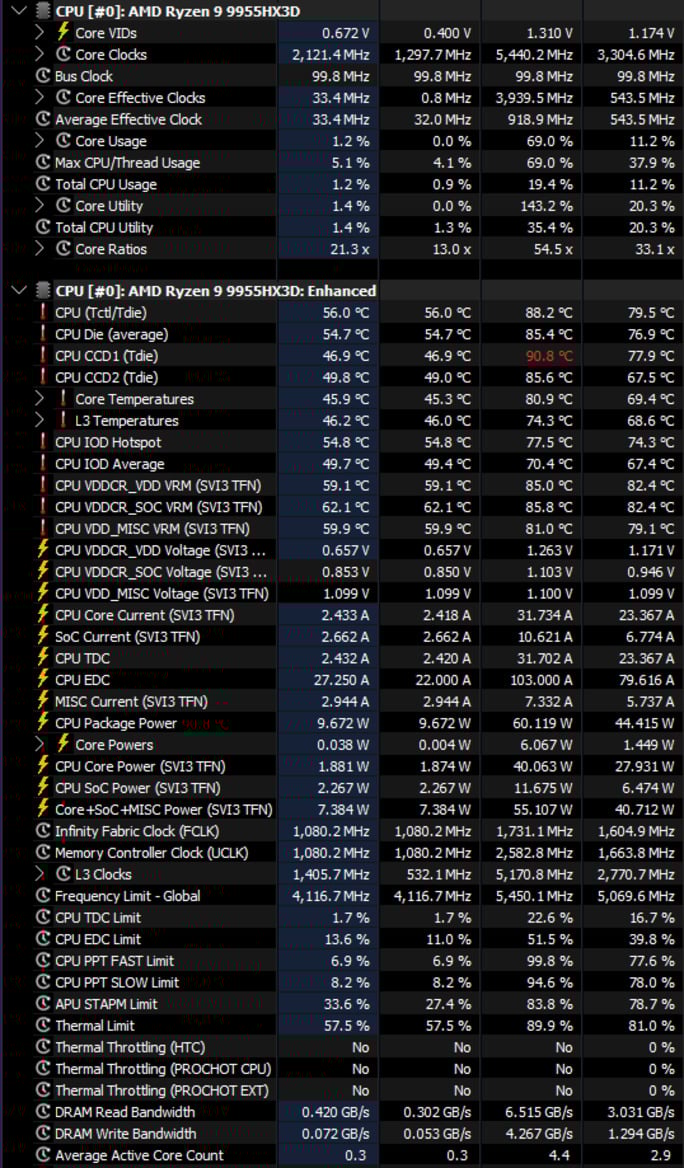Click the icon beside Average Active Core Count
The height and width of the screenshot is (1168, 684).
click(x=43, y=1155)
